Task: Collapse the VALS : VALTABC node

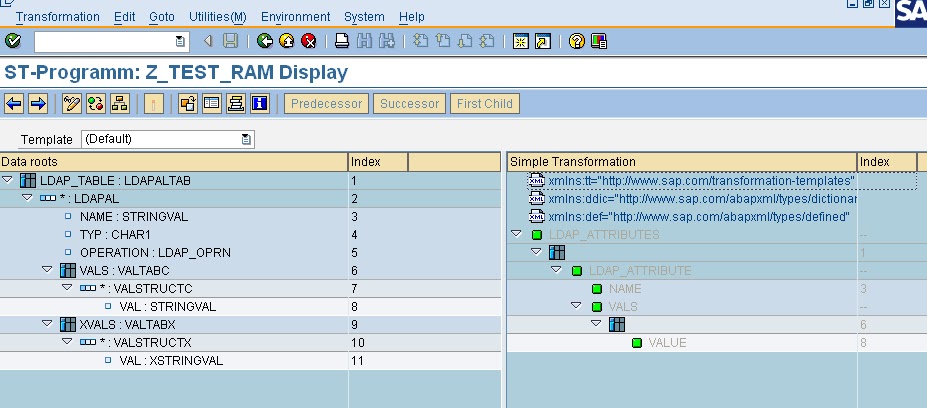Action: (x=47, y=270)
